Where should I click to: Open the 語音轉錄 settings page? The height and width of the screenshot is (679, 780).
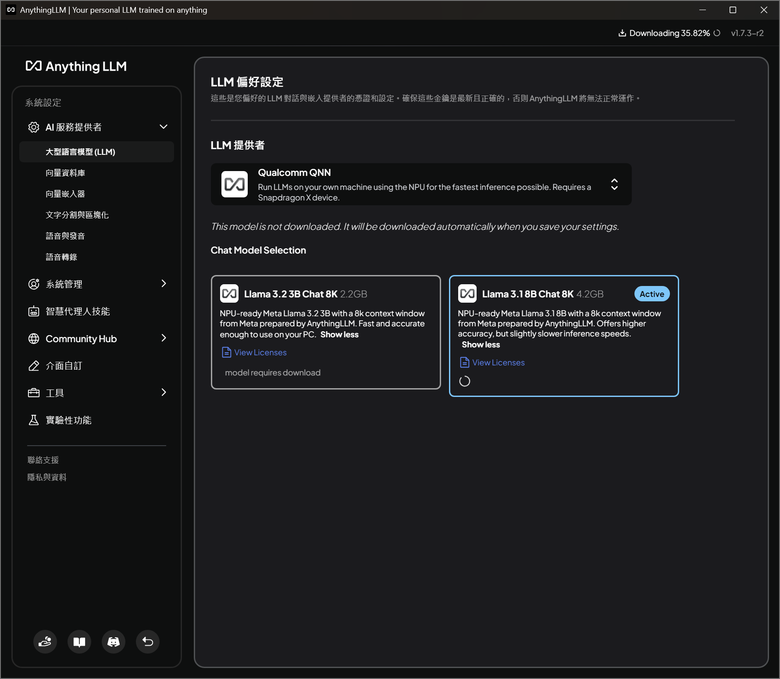point(61,257)
